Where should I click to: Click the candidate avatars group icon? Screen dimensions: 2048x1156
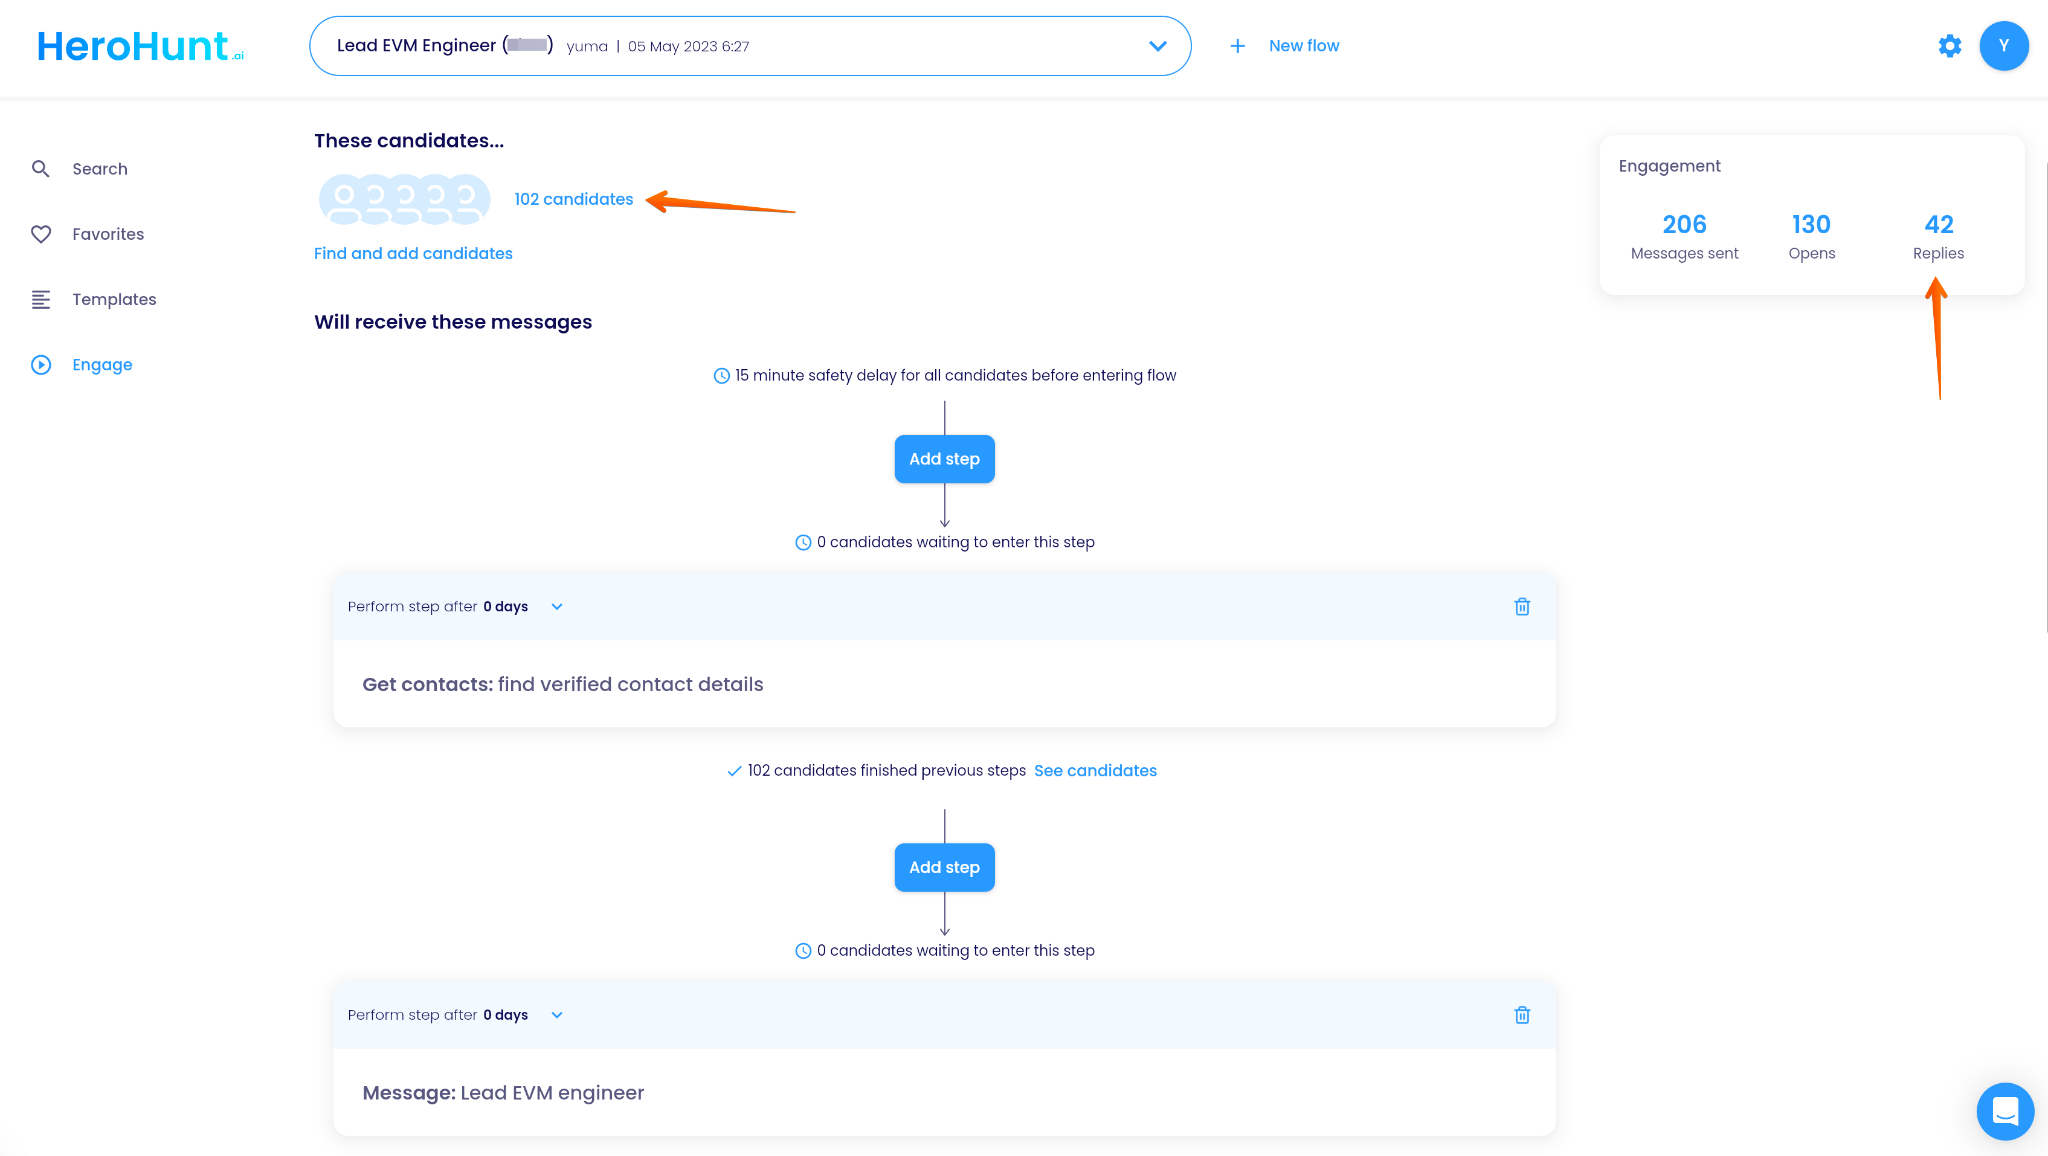[x=404, y=199]
